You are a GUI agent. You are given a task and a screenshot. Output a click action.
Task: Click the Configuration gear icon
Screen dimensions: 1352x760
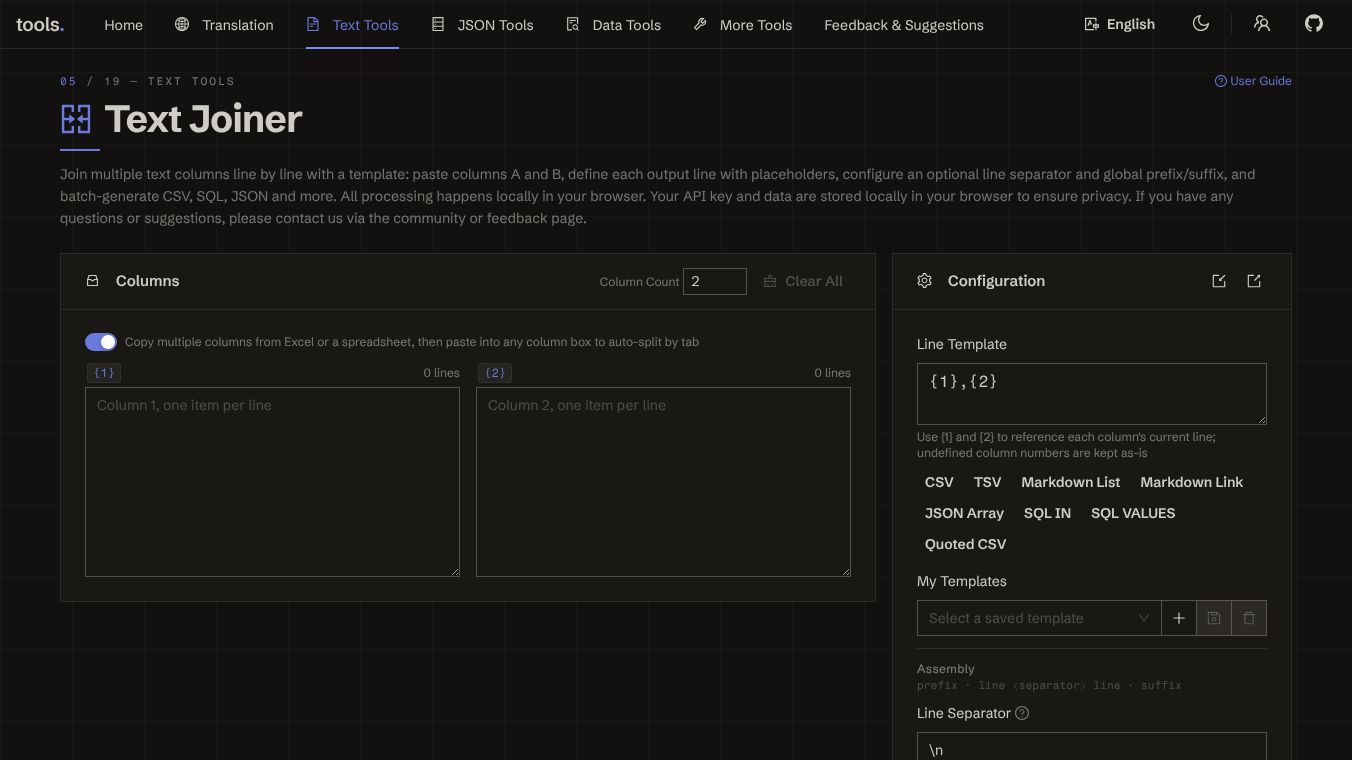(x=924, y=281)
